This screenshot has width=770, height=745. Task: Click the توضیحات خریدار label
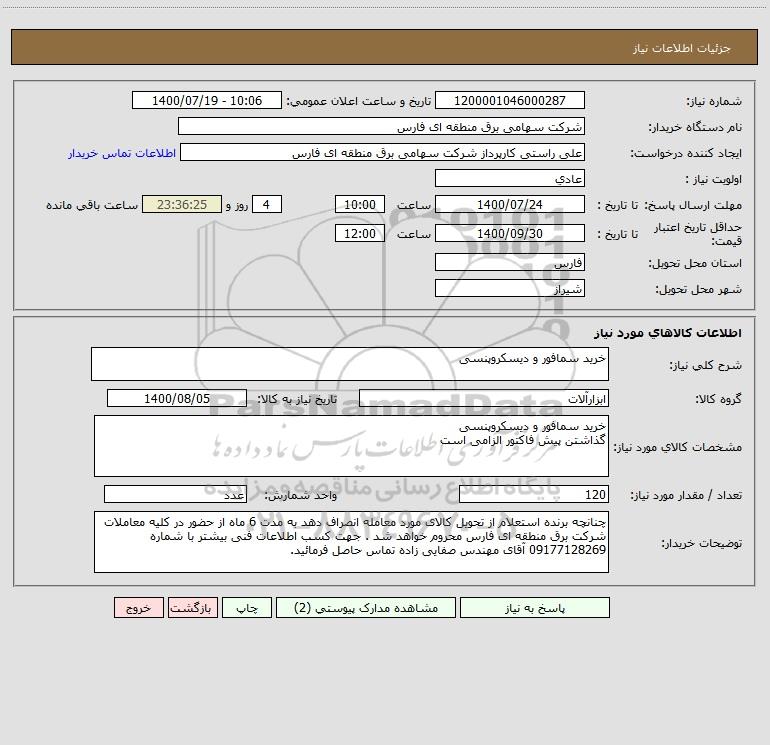point(701,543)
